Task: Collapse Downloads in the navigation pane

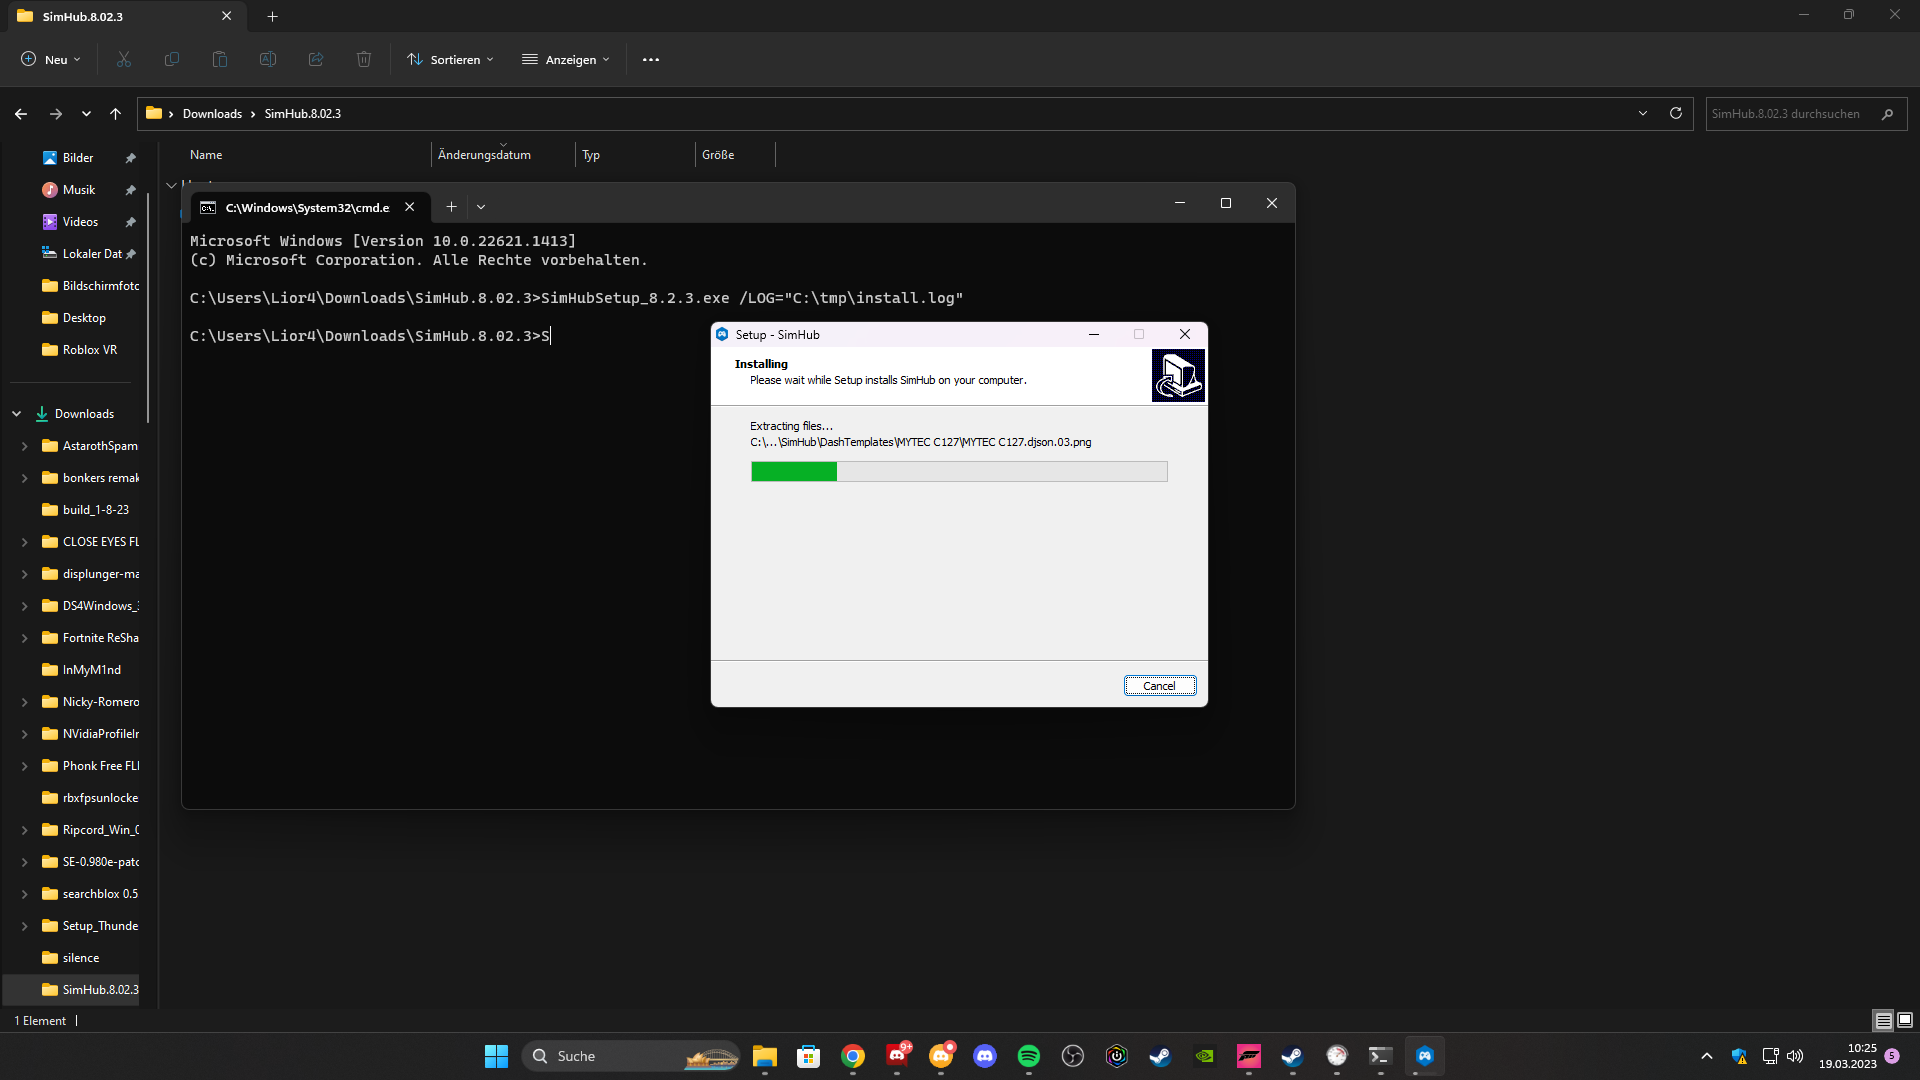Action: click(16, 413)
